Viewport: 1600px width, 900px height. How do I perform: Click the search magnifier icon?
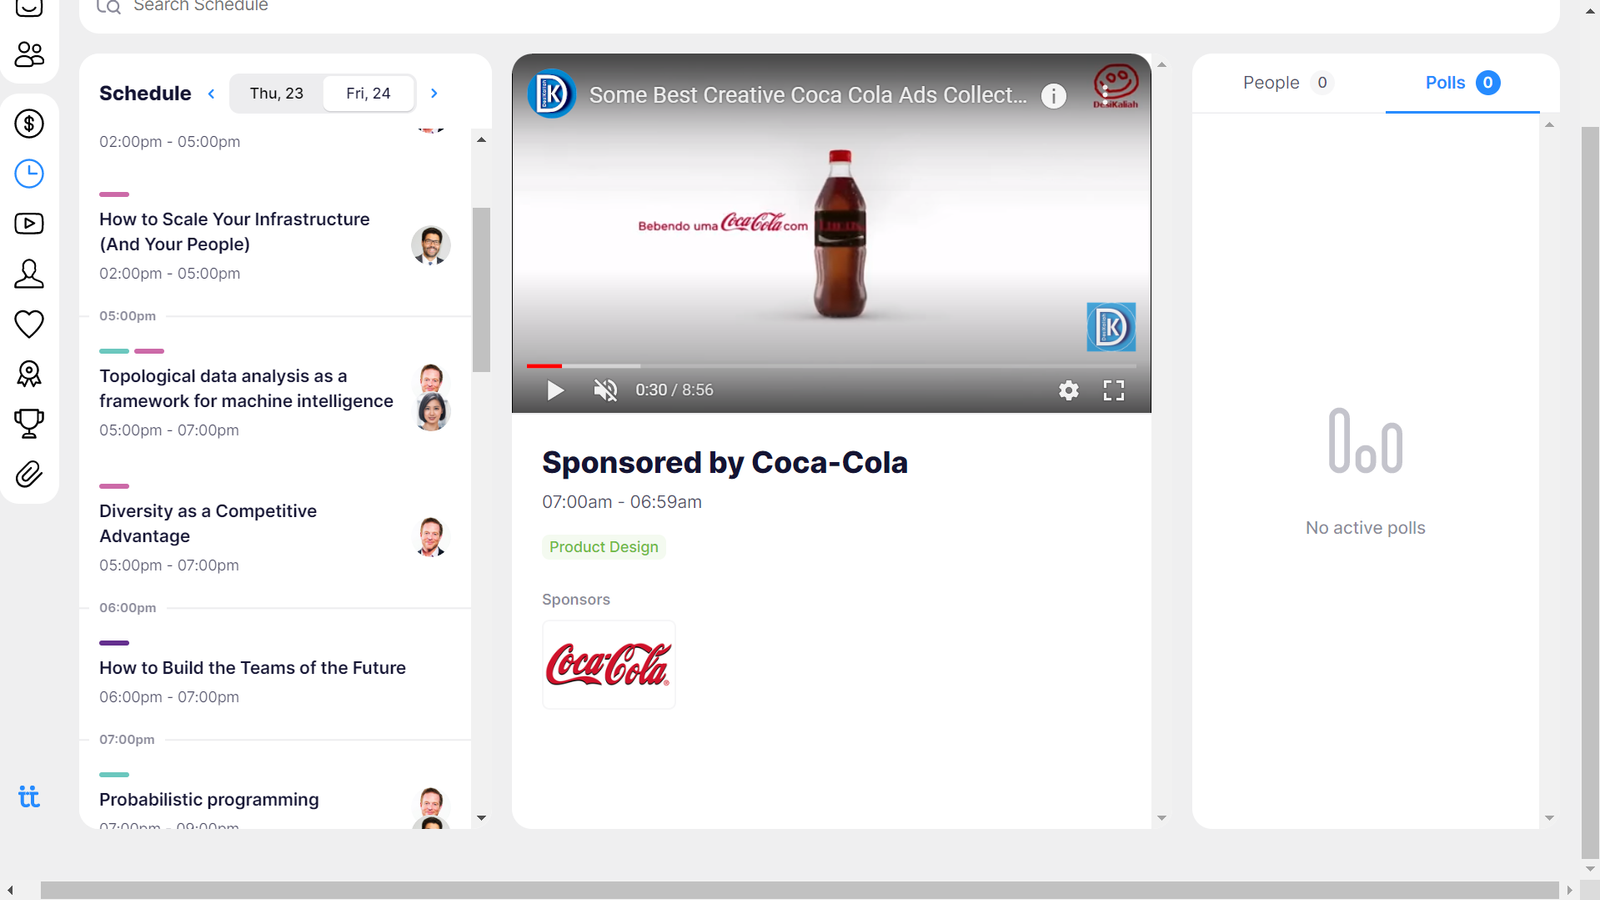[x=108, y=6]
